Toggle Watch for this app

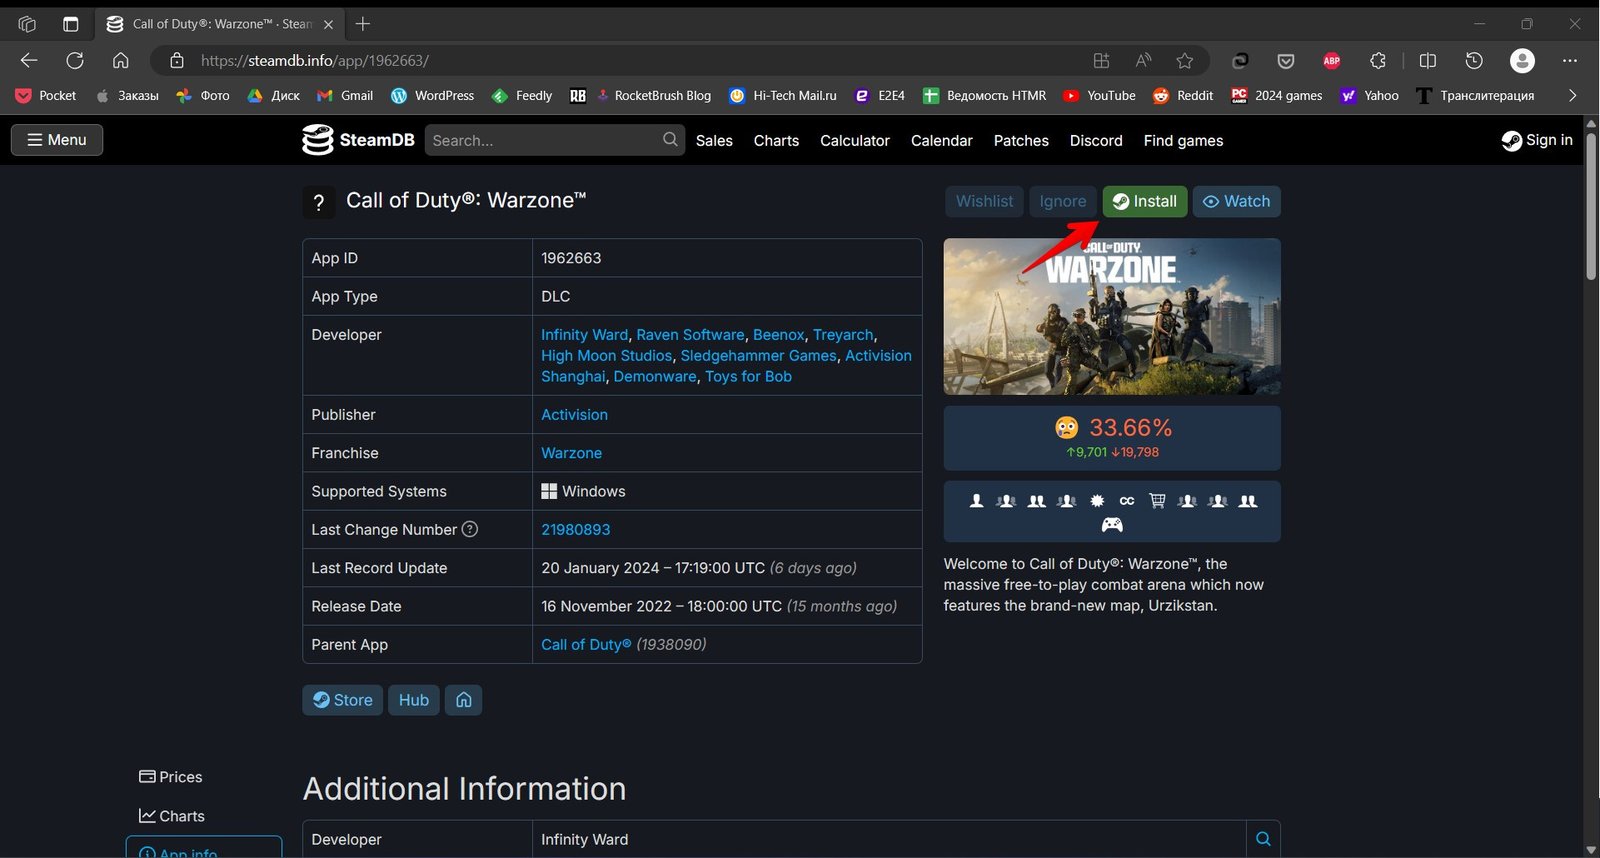(x=1236, y=201)
